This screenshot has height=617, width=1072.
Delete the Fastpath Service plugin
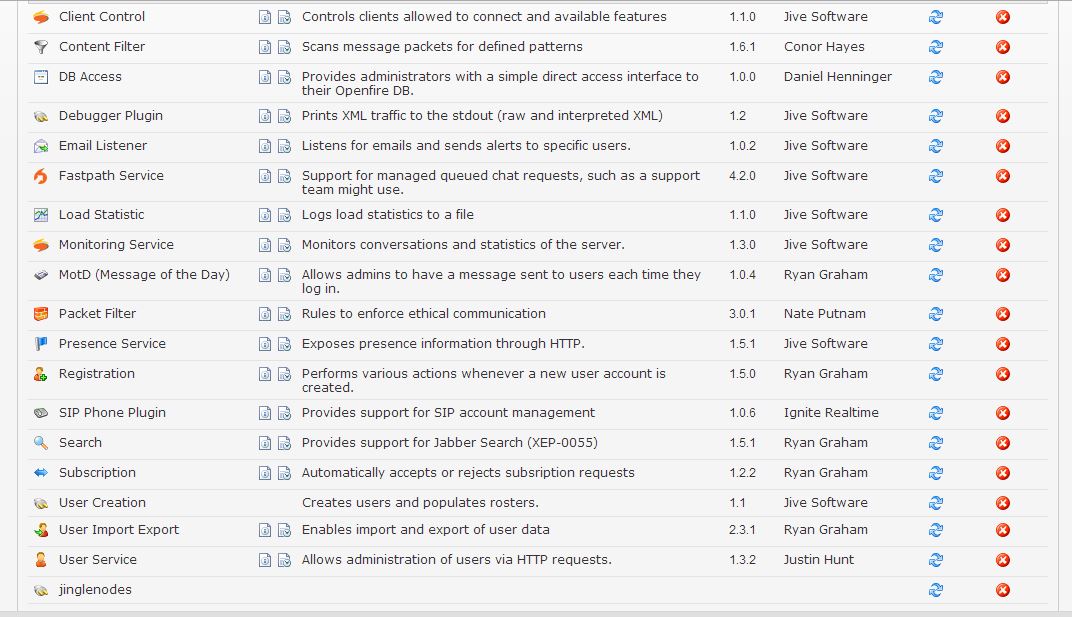tap(1003, 176)
